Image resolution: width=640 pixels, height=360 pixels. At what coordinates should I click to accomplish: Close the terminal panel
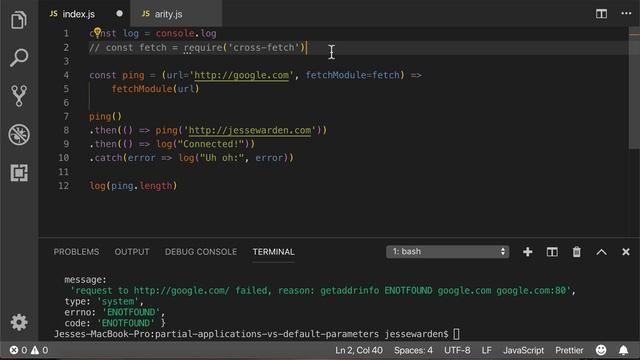coord(626,252)
